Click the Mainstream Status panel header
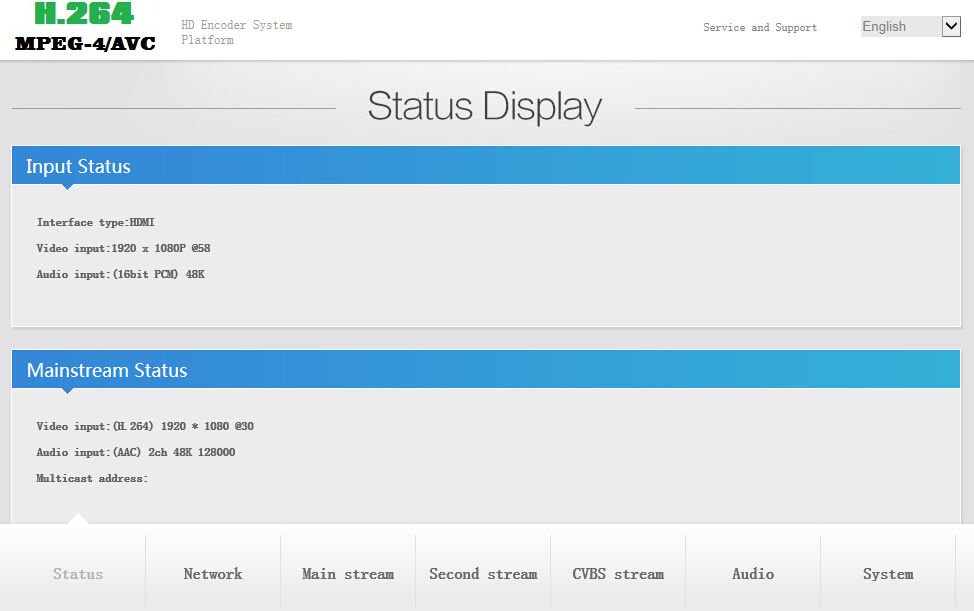Viewport: 974px width, 611px height. point(485,370)
